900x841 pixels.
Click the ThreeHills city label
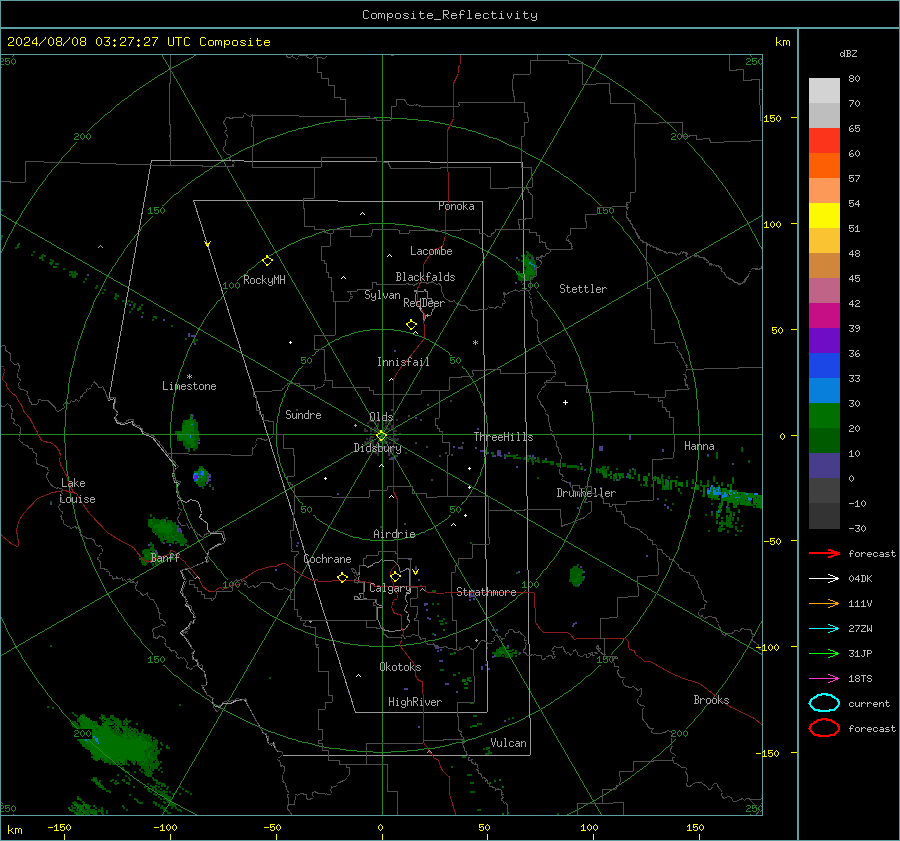tap(503, 437)
